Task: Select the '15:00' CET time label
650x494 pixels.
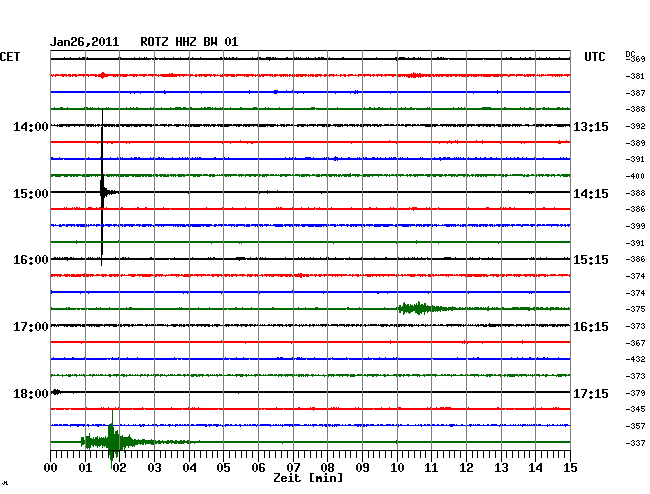Action: (x=31, y=194)
